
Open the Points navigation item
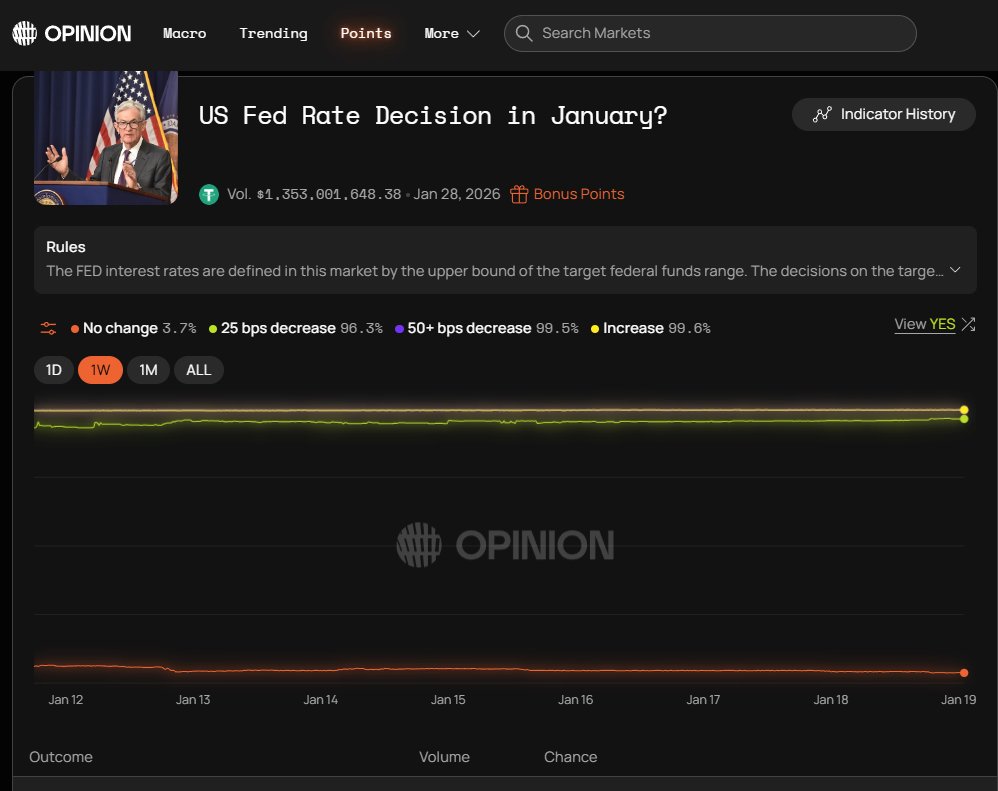coord(366,33)
